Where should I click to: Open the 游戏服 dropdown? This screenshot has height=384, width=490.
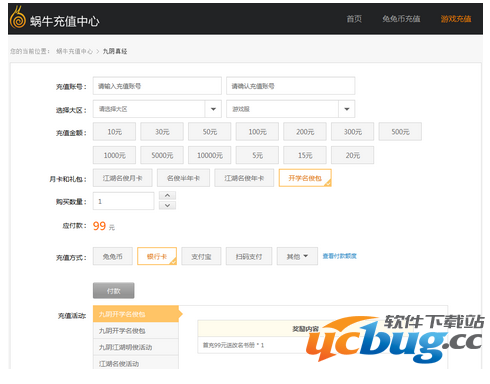(290, 109)
